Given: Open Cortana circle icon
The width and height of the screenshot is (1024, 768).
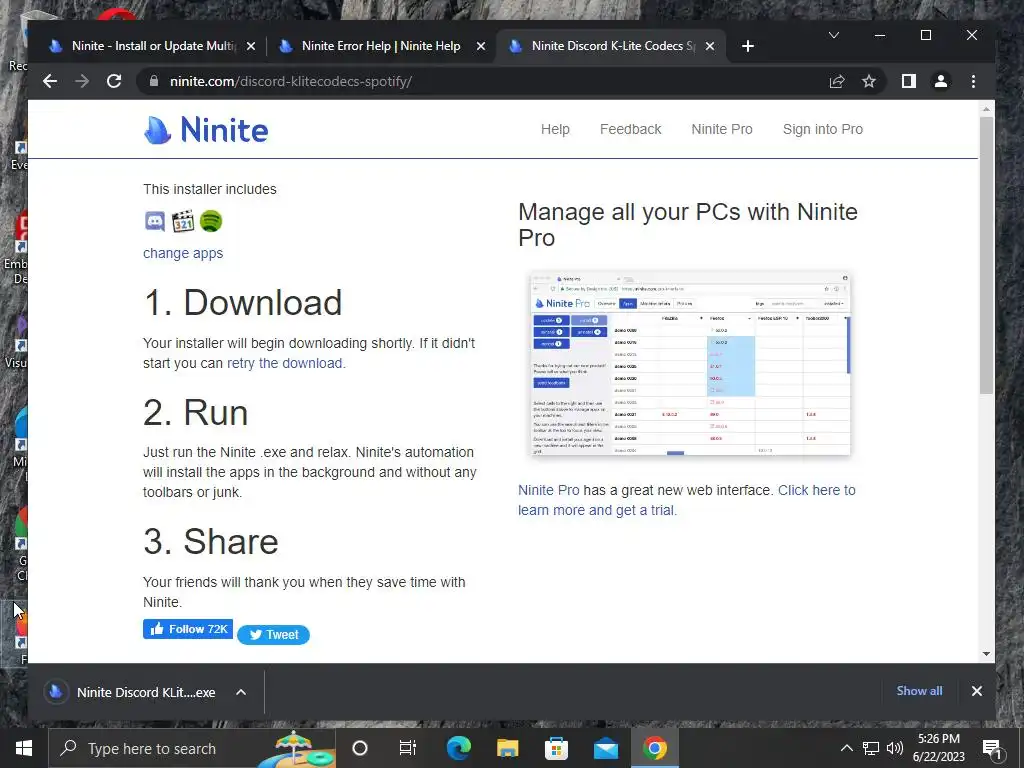Looking at the screenshot, I should click(x=360, y=748).
